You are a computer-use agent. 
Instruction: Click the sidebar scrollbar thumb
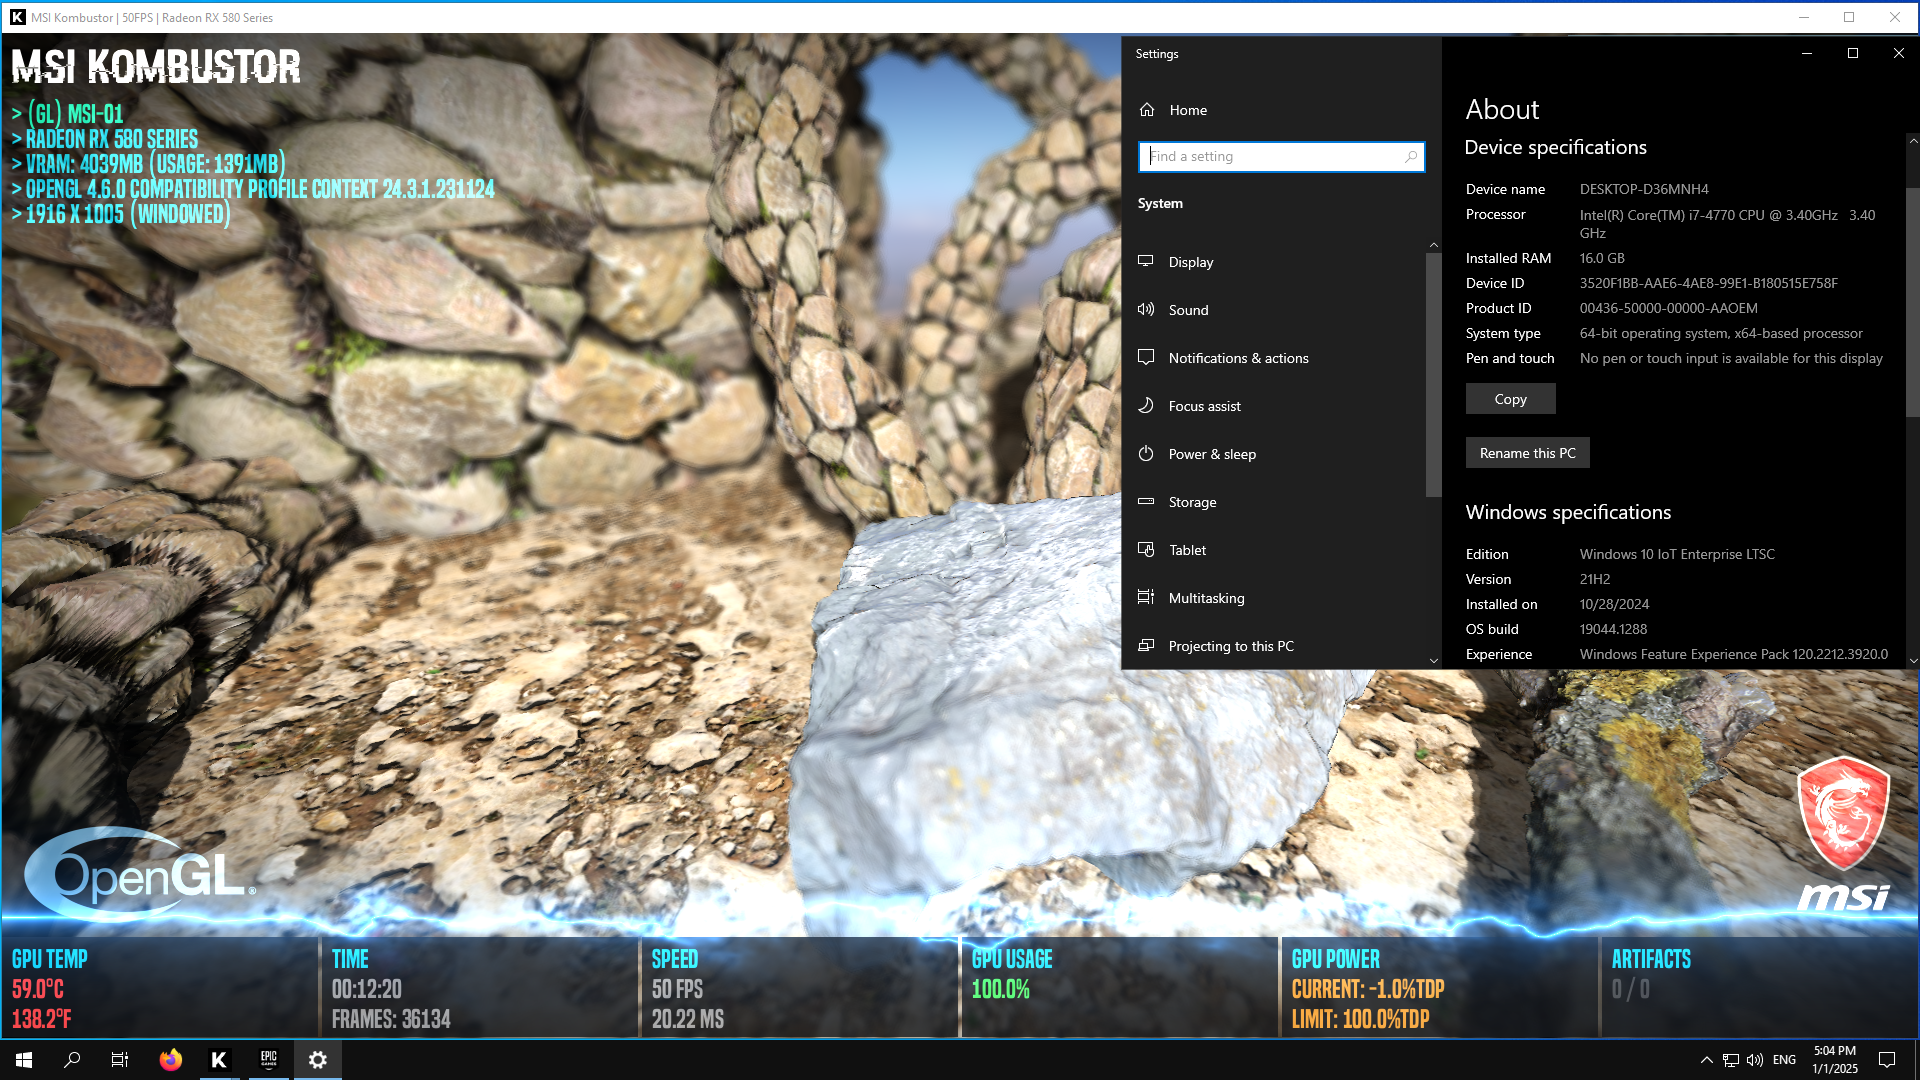coord(1433,374)
